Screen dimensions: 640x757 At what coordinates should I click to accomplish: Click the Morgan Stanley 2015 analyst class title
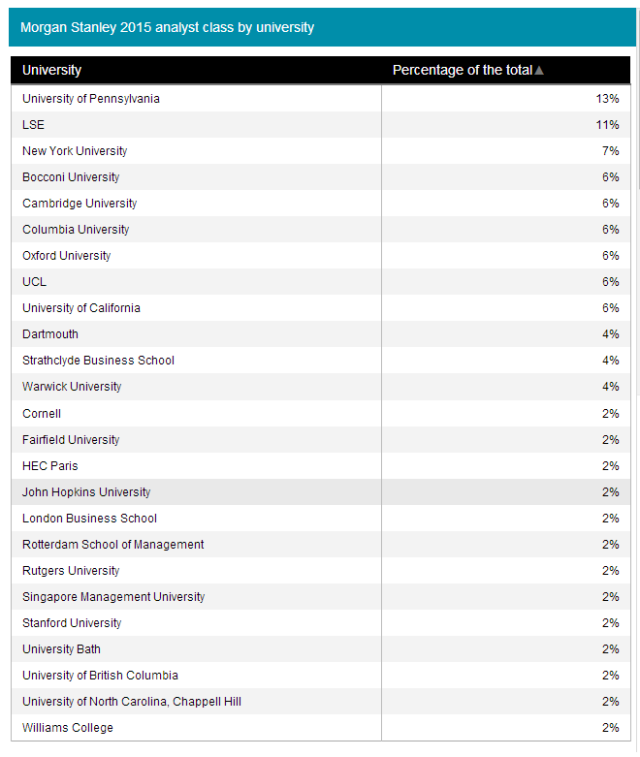pos(167,27)
